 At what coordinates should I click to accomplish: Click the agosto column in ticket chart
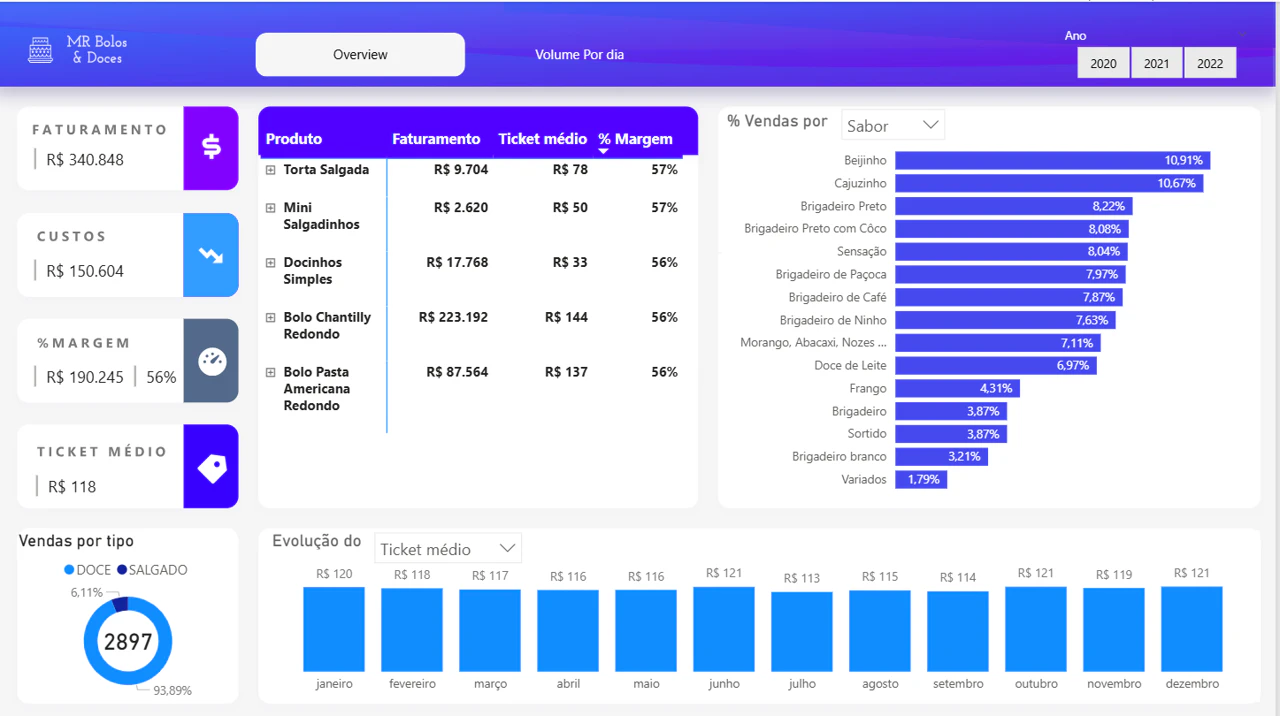880,631
